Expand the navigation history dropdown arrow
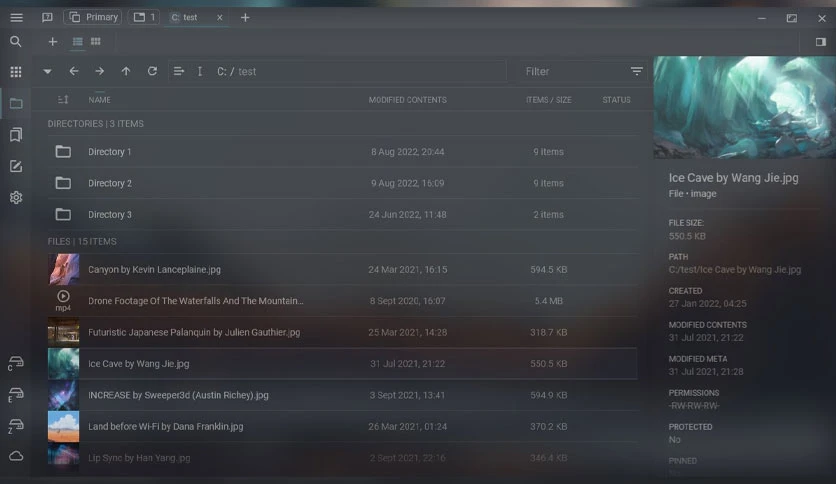 (47, 71)
